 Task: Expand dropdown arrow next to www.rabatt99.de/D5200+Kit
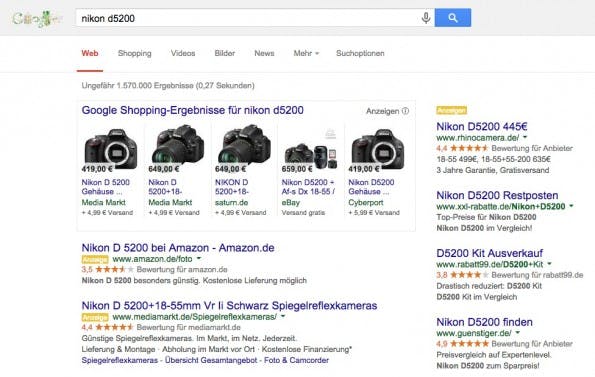(x=549, y=264)
